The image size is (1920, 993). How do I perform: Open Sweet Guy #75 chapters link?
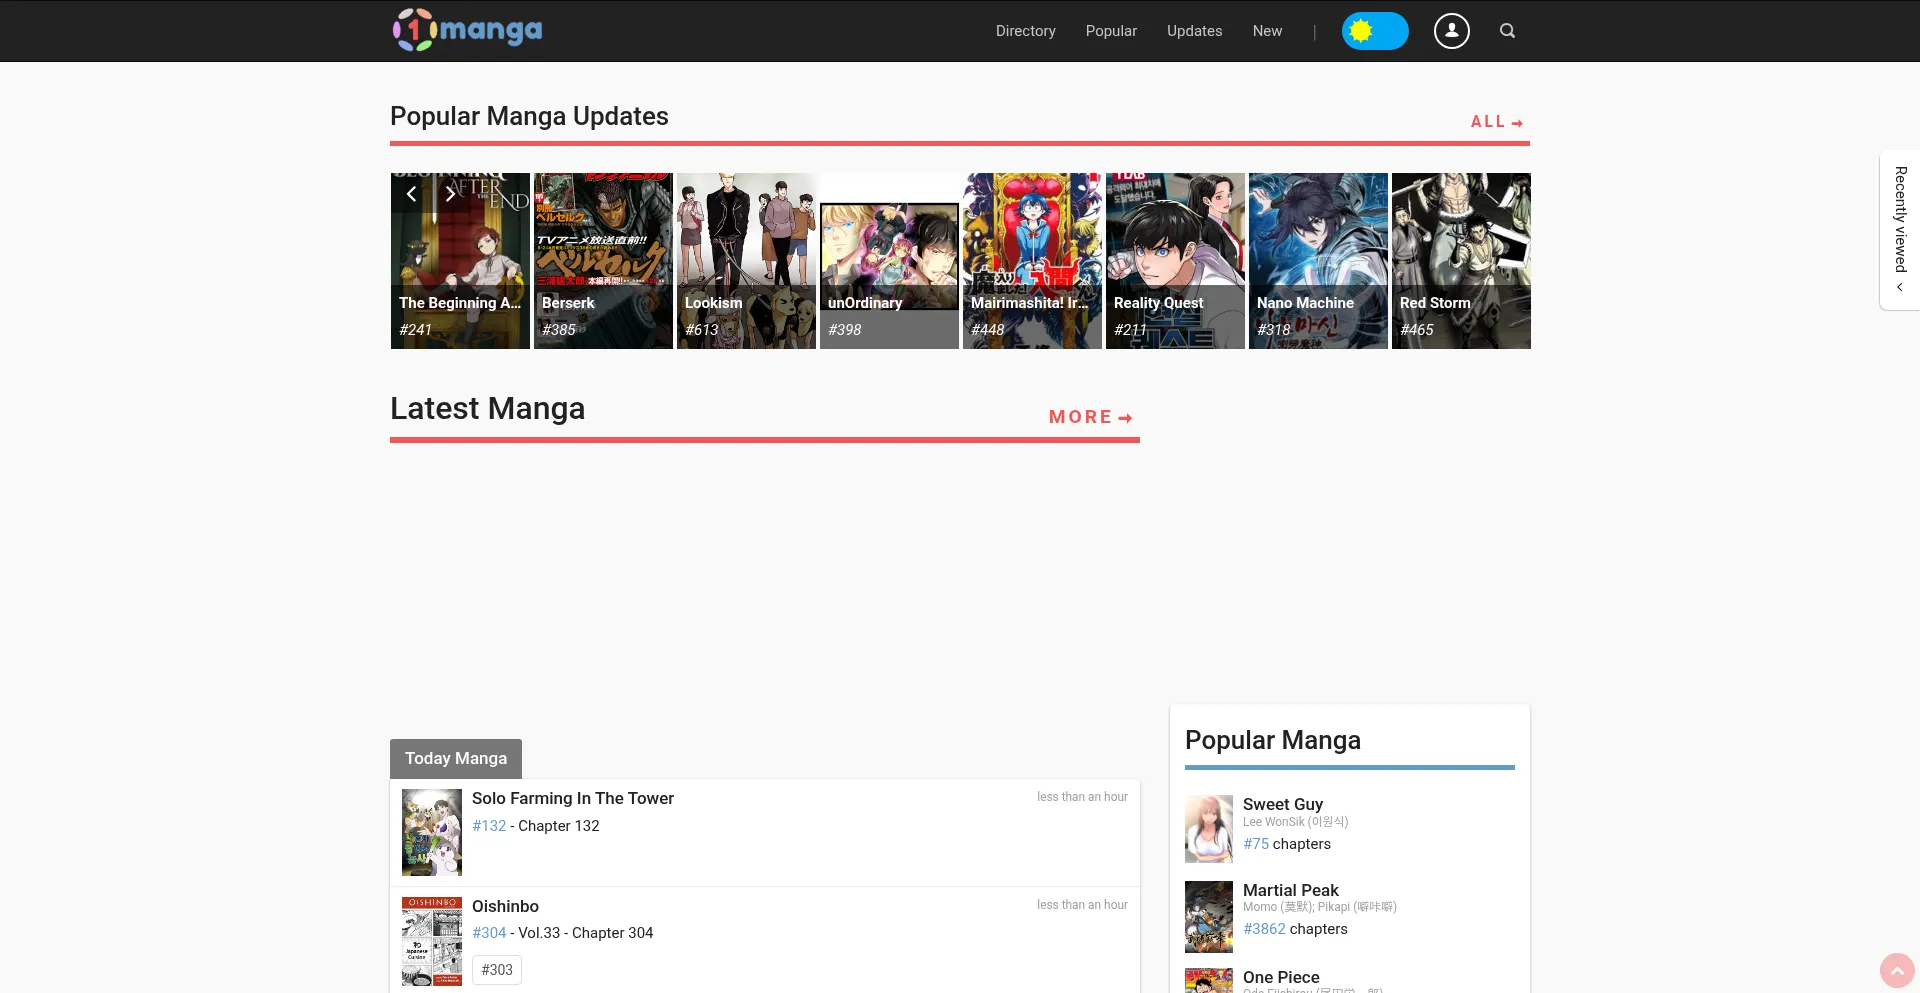[x=1256, y=844]
